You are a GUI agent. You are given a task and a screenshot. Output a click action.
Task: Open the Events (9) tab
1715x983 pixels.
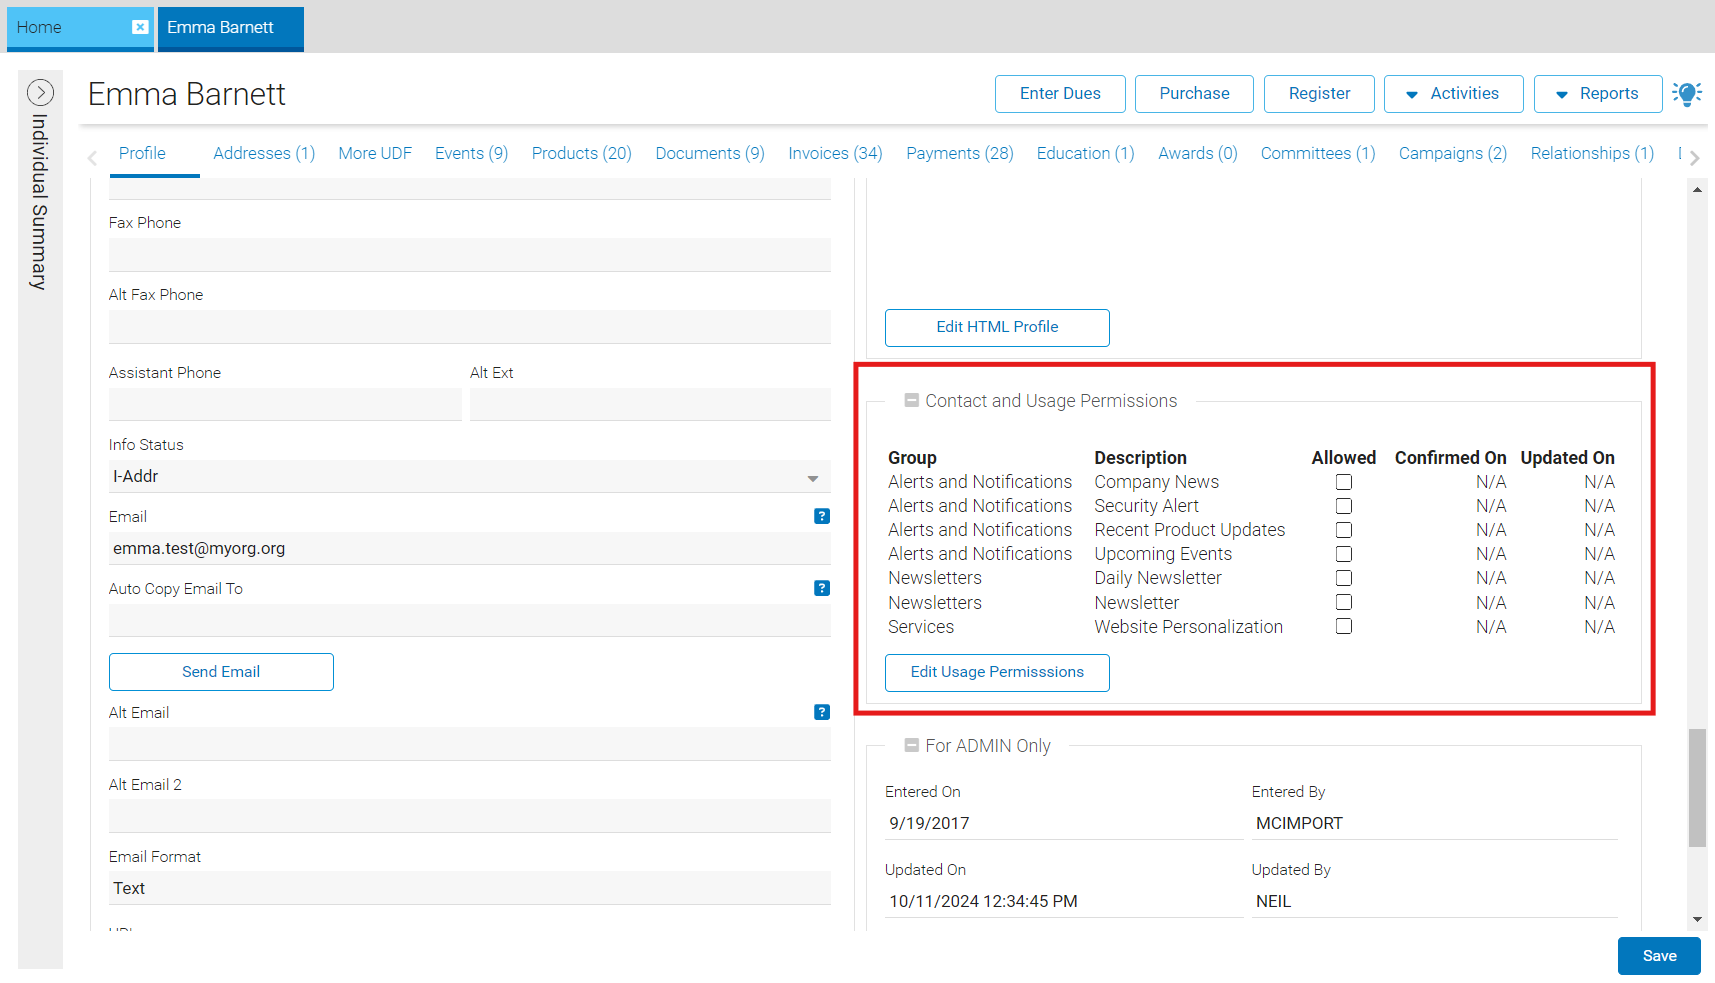[471, 153]
